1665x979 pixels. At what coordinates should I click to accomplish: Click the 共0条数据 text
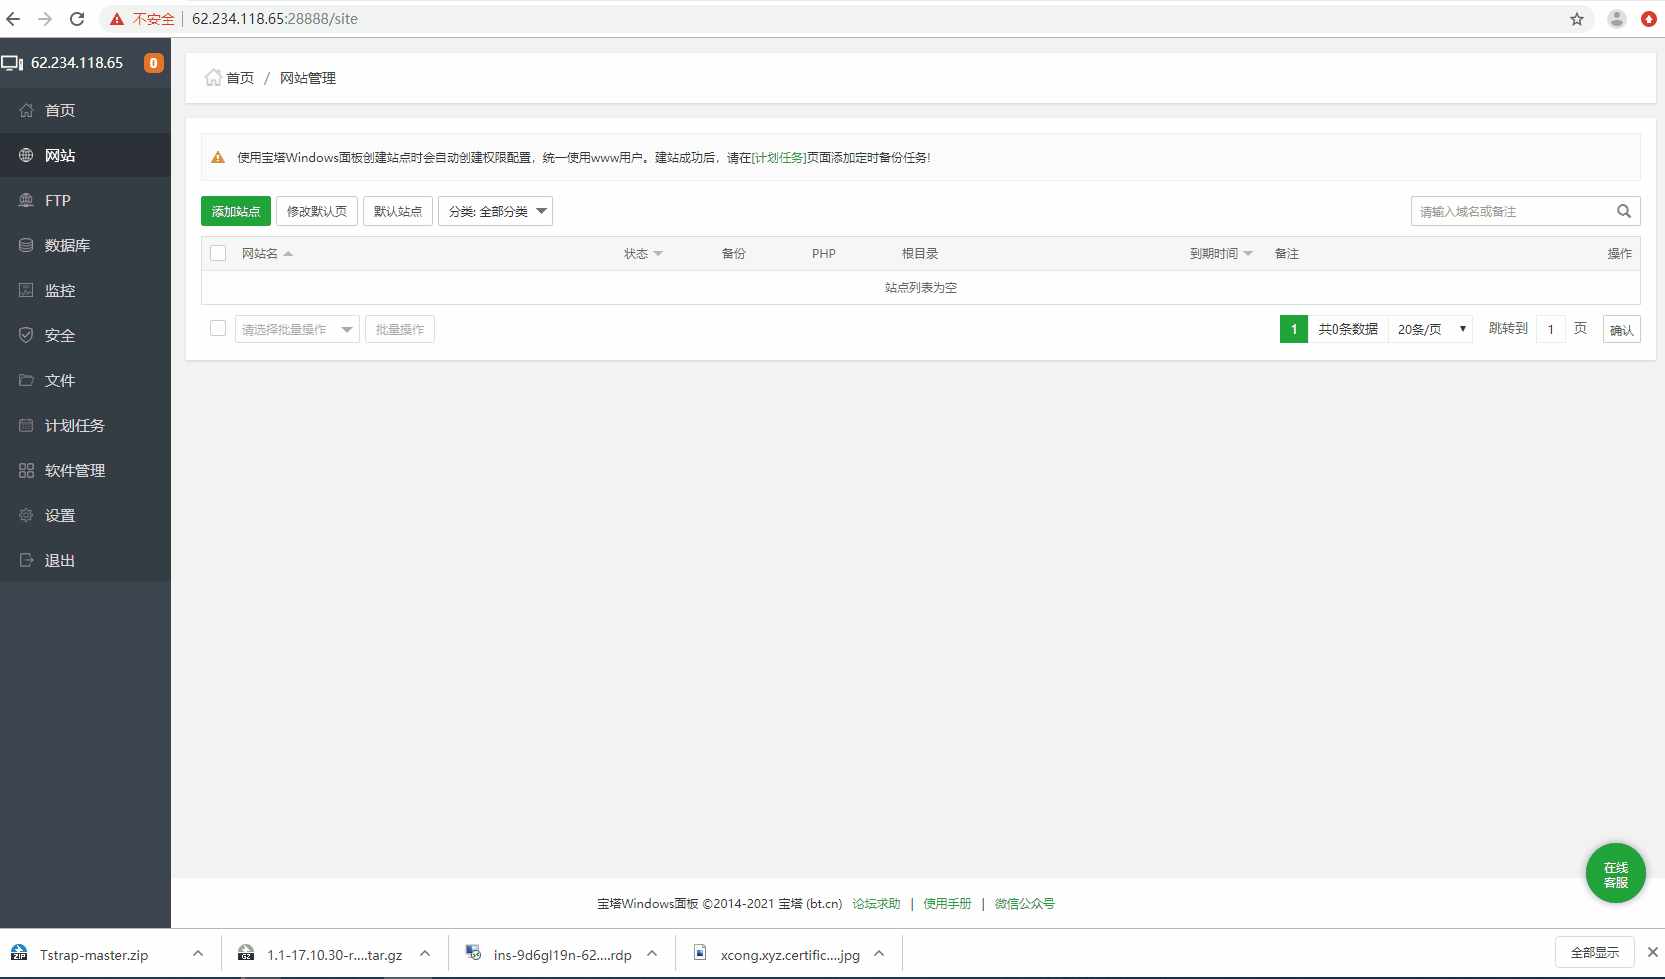point(1348,329)
